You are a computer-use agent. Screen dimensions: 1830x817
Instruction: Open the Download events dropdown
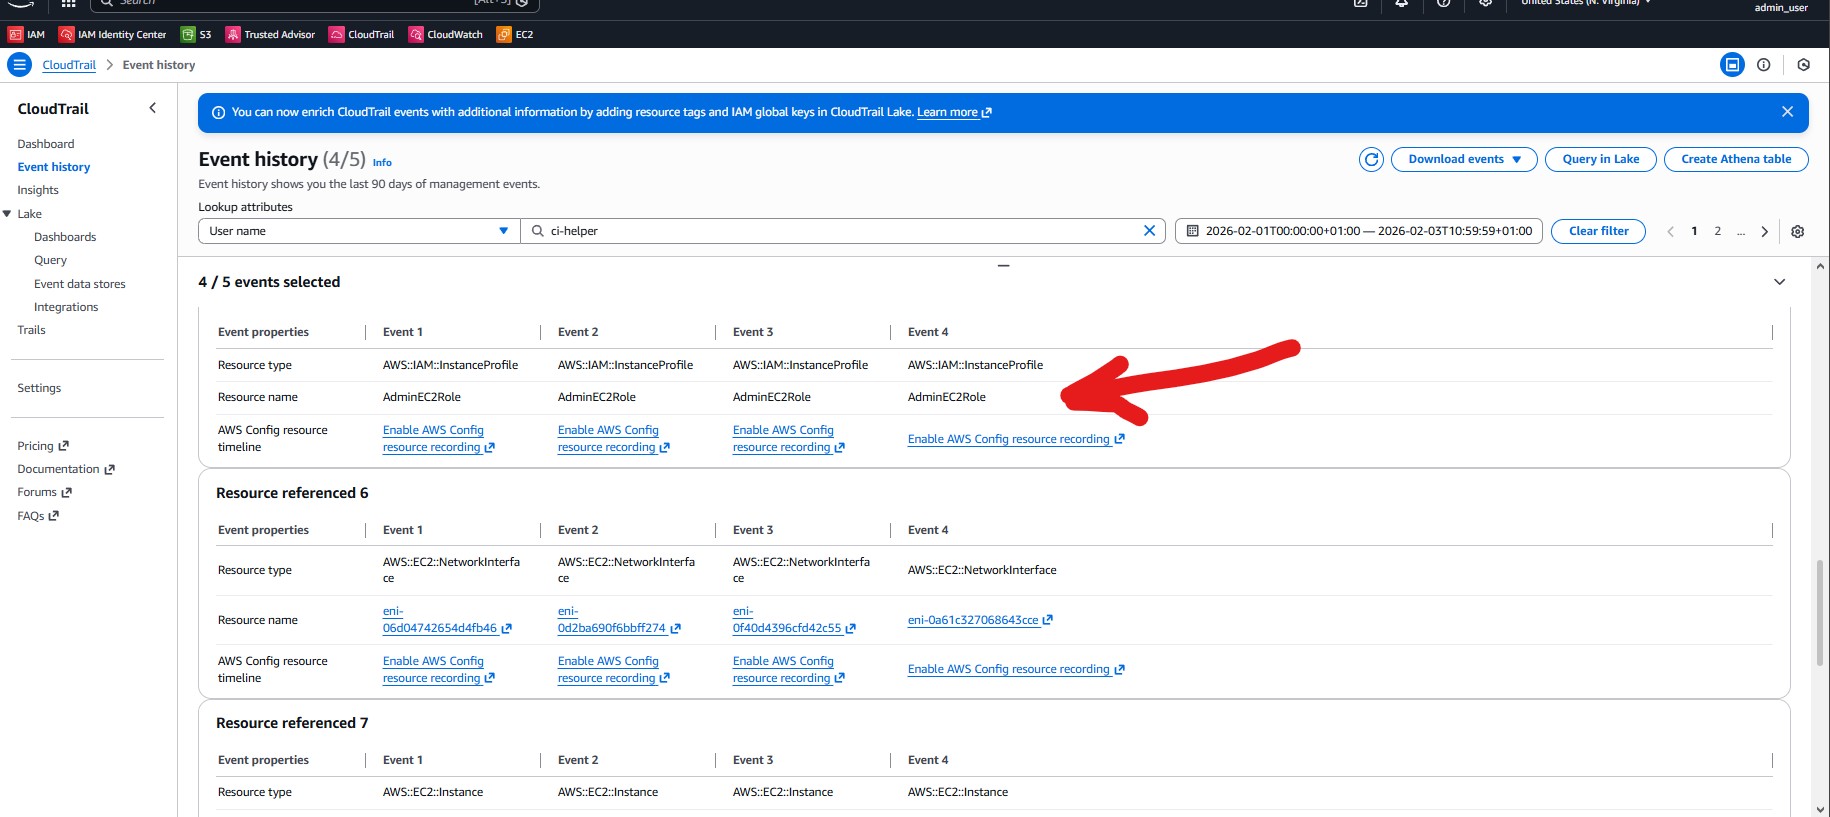1463,159
